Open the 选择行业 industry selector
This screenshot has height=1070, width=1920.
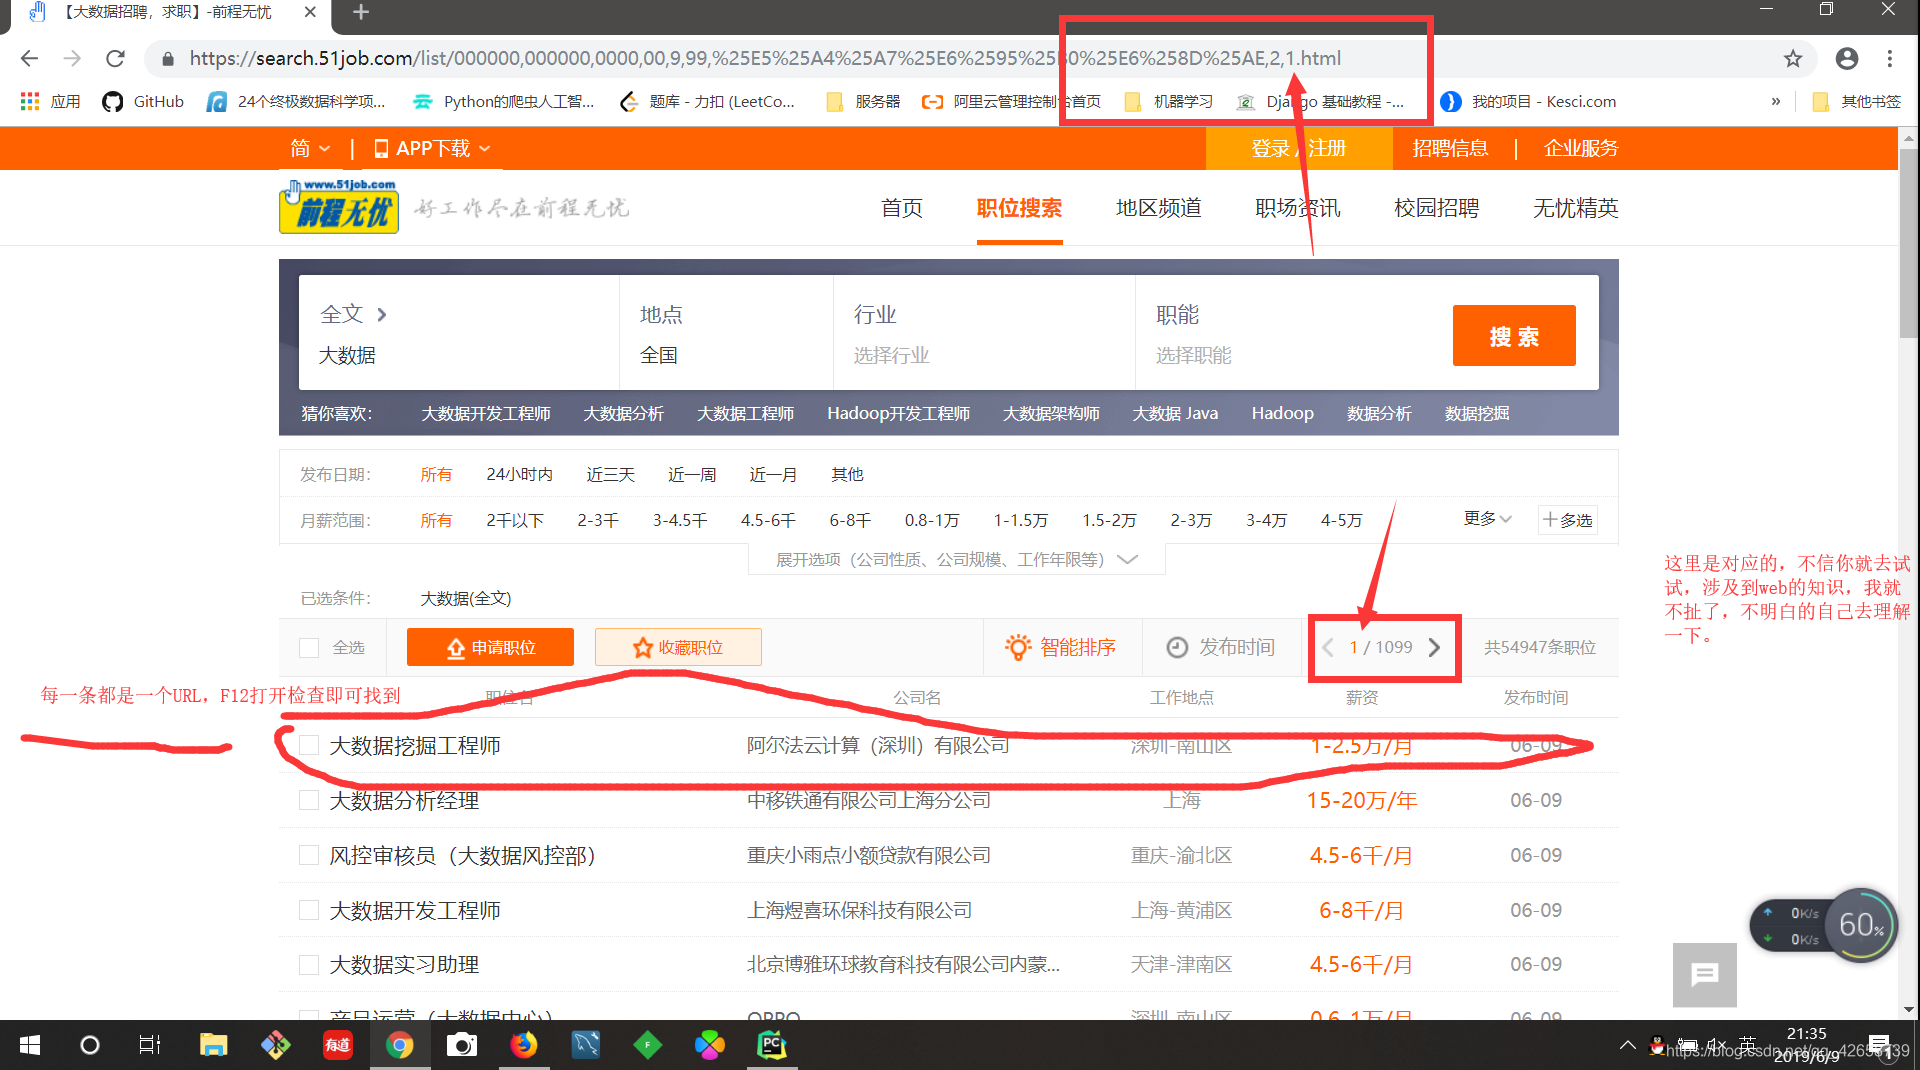pos(891,355)
